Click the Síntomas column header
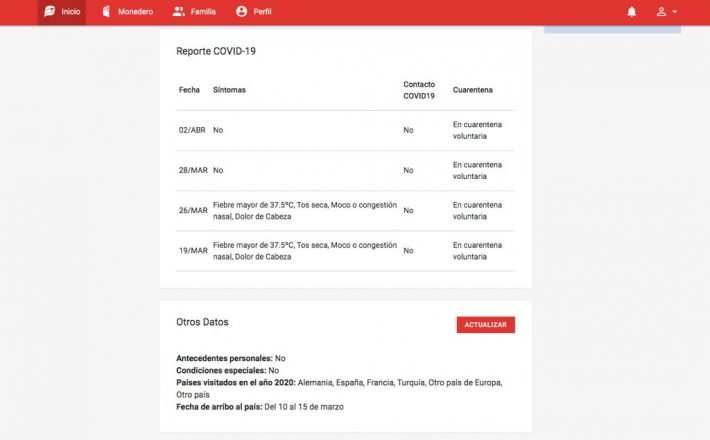This screenshot has width=710, height=440. (229, 90)
